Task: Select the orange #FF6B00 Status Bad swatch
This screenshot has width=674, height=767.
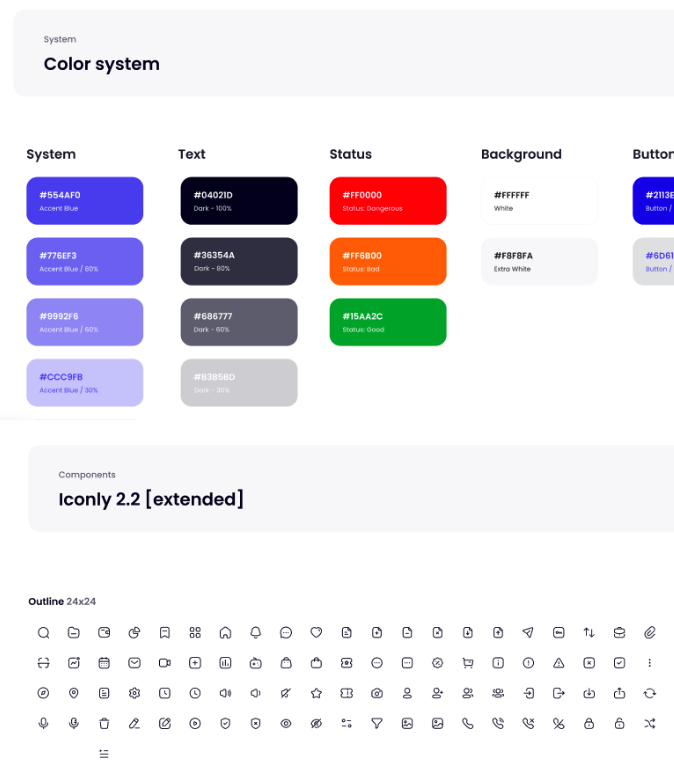Action: pyautogui.click(x=388, y=262)
